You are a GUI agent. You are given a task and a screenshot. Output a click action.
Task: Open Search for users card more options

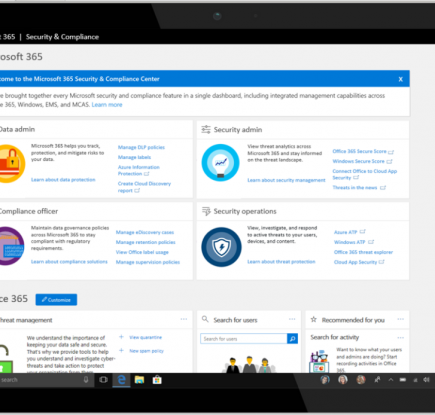pos(292,319)
